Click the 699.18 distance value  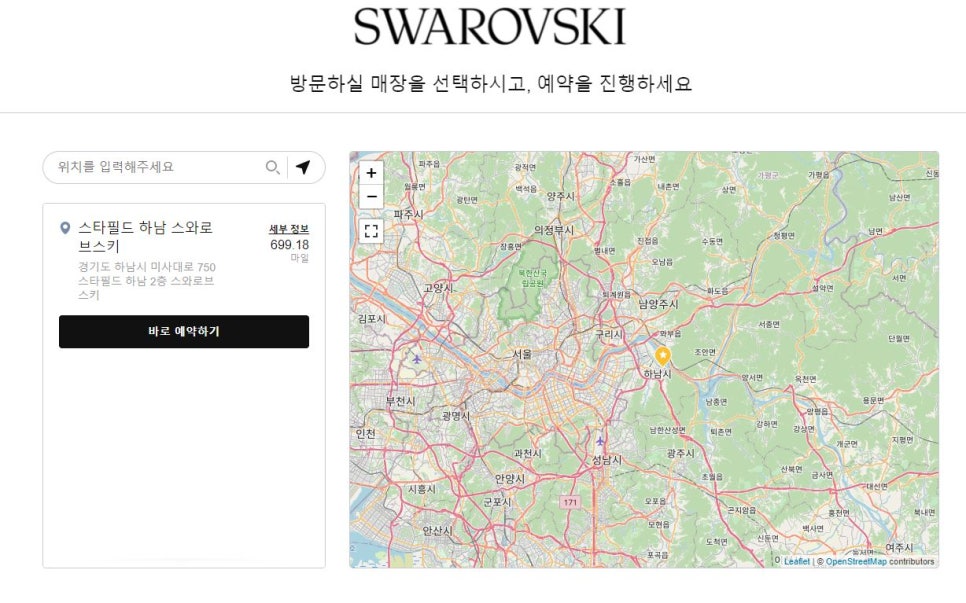click(x=290, y=245)
